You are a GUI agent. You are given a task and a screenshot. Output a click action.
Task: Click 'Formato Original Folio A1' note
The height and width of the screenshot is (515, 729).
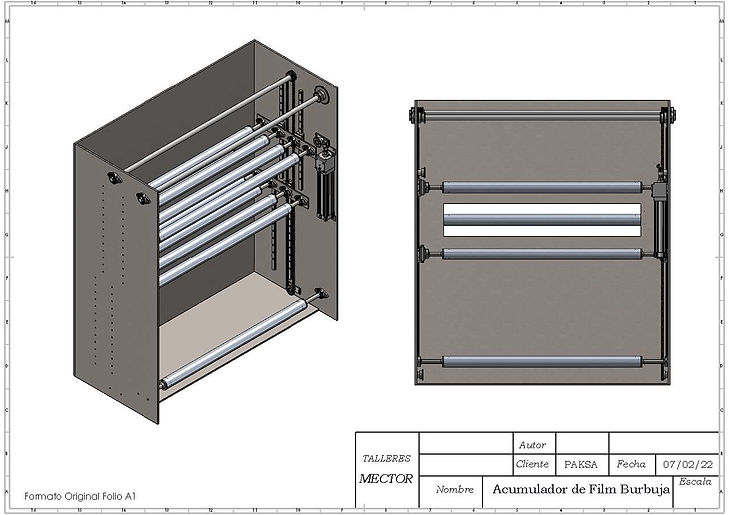pos(80,496)
